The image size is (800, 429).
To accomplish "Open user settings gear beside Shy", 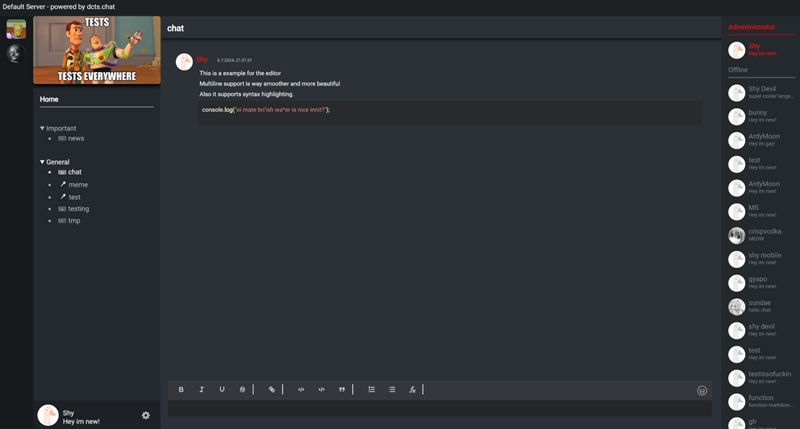I will point(146,415).
